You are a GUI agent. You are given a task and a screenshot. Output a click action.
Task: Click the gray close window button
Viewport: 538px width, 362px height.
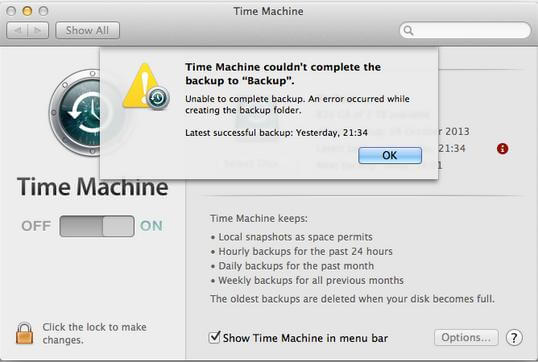[11, 11]
